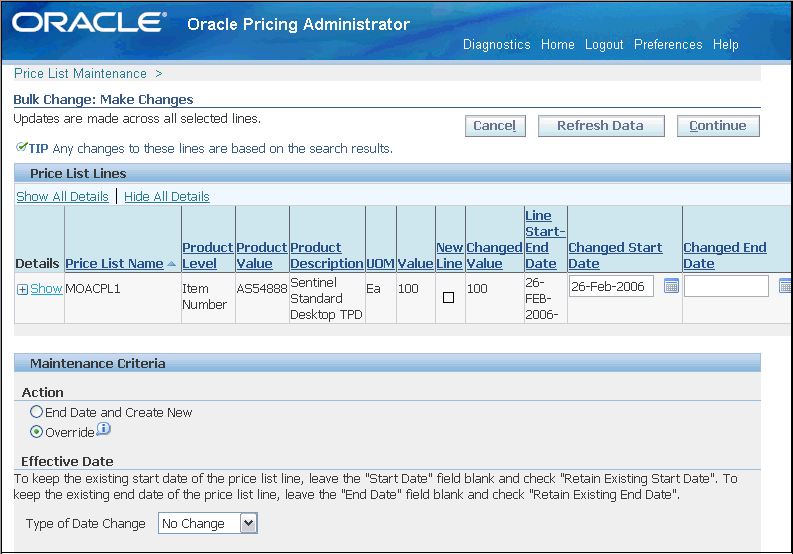793x554 pixels.
Task: Click the TIP checkmark icon
Action: (21, 147)
